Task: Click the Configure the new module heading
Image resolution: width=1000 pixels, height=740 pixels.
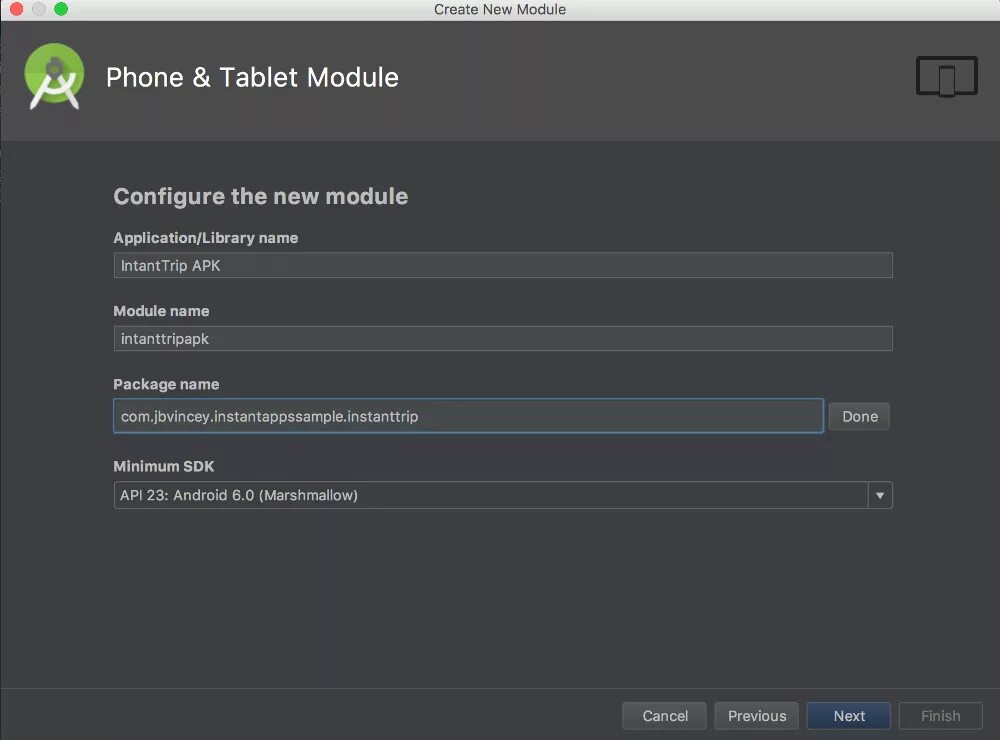Action: tap(260, 196)
